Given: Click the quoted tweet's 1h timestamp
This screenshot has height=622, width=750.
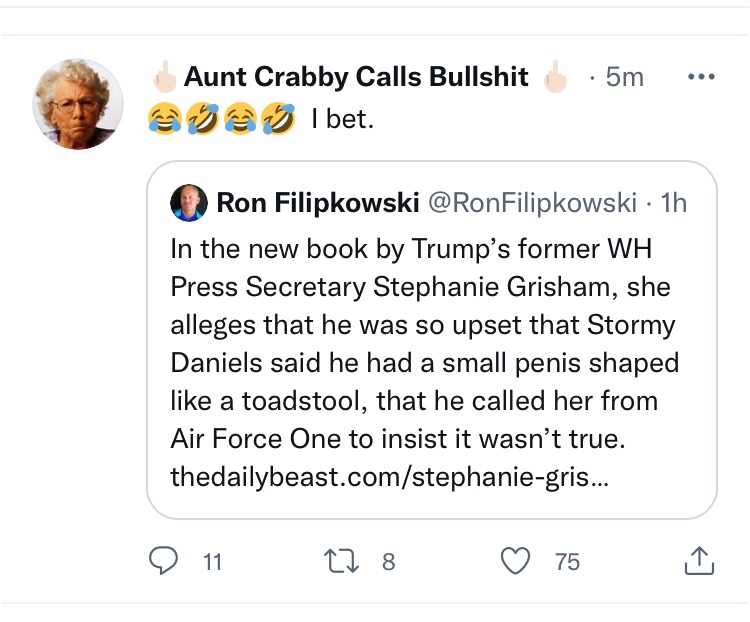Looking at the screenshot, I should 675,203.
